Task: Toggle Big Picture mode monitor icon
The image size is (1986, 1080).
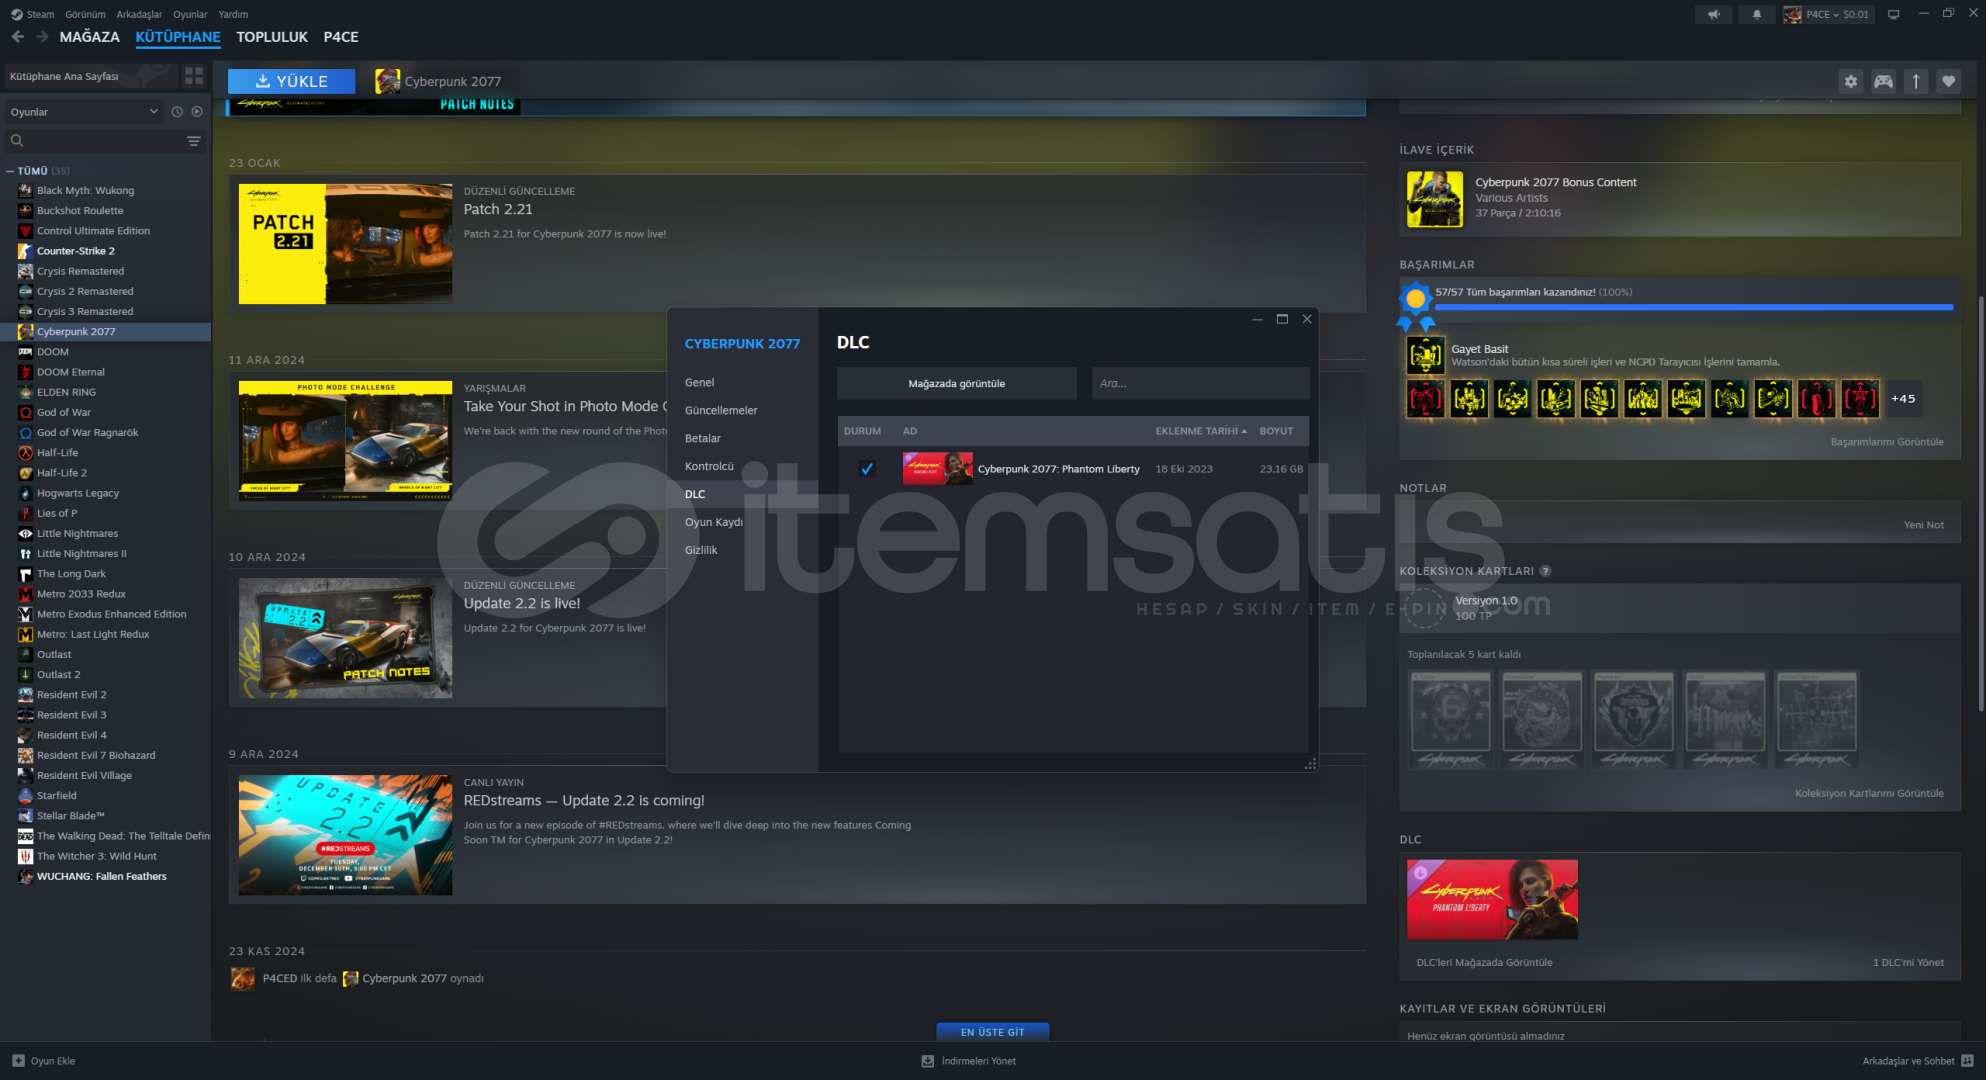Action: [x=1893, y=14]
